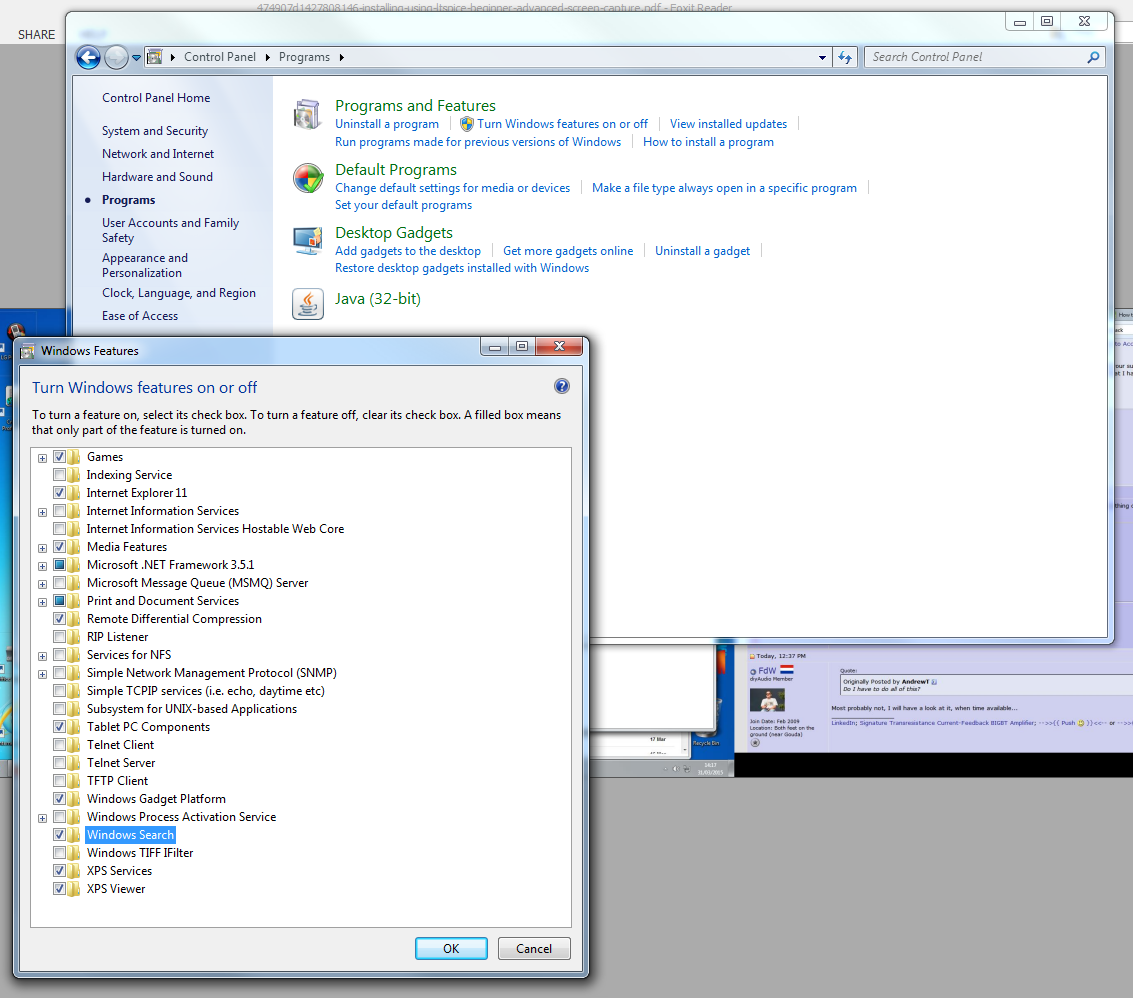Toggle the Microsoft .NET Framework 3.5.1 checkbox
1133x998 pixels.
click(x=59, y=565)
